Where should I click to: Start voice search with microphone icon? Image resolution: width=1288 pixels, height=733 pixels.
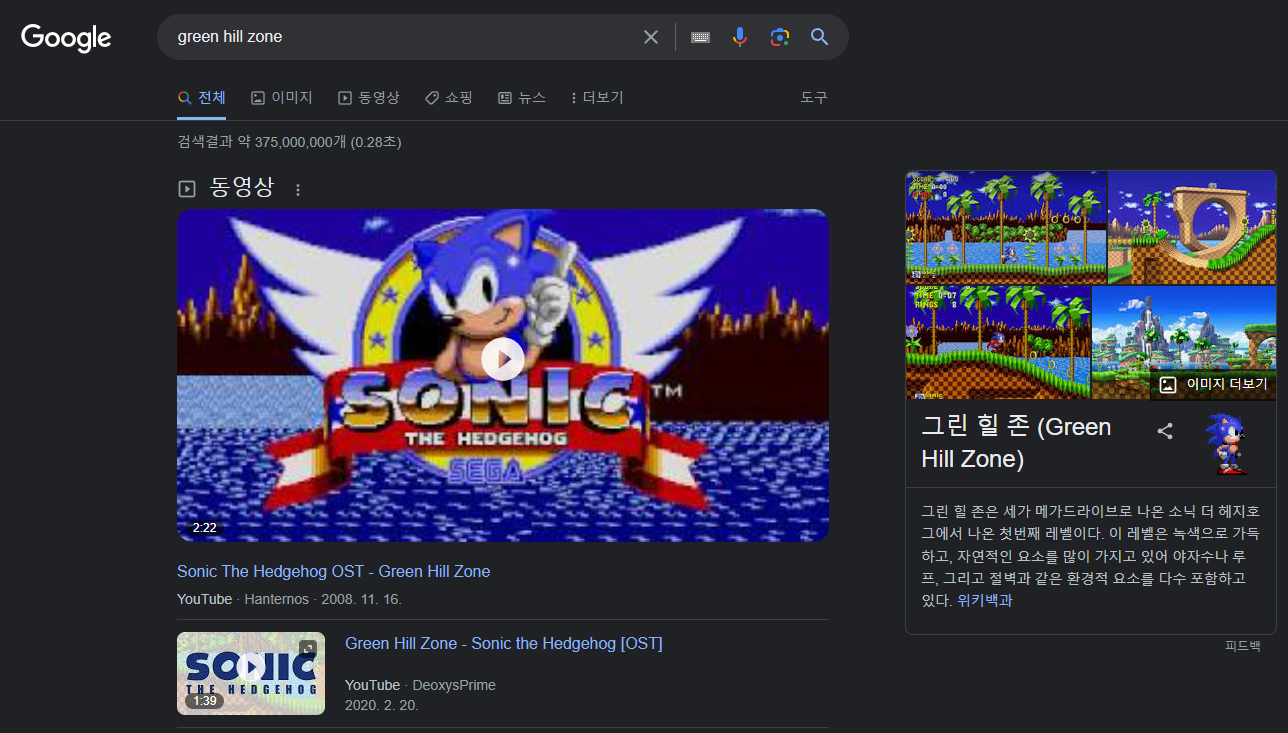point(739,37)
